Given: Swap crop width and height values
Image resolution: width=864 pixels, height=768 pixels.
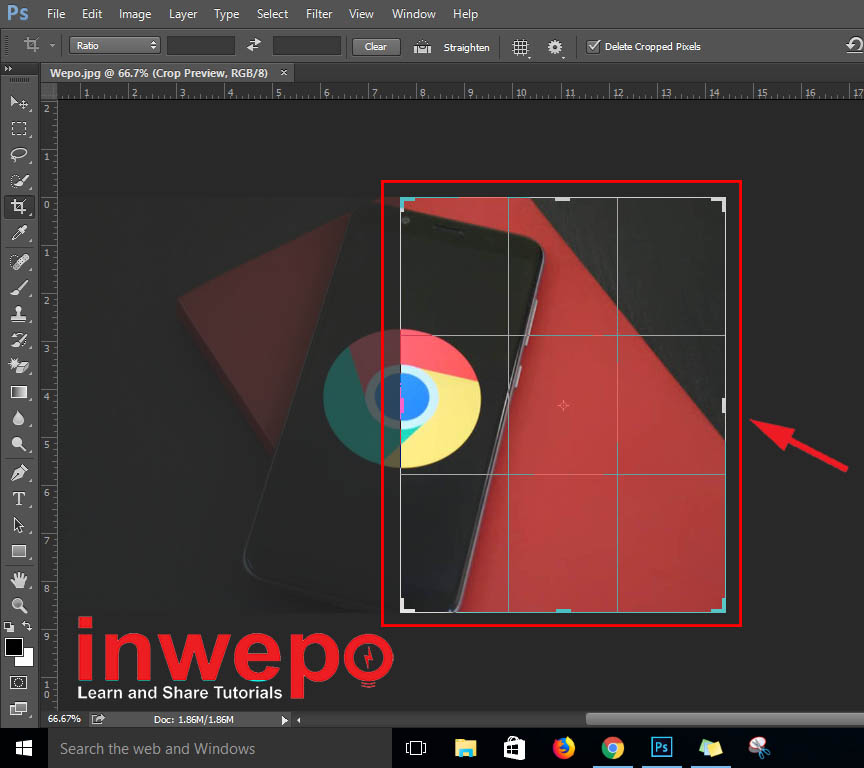Looking at the screenshot, I should (x=254, y=46).
